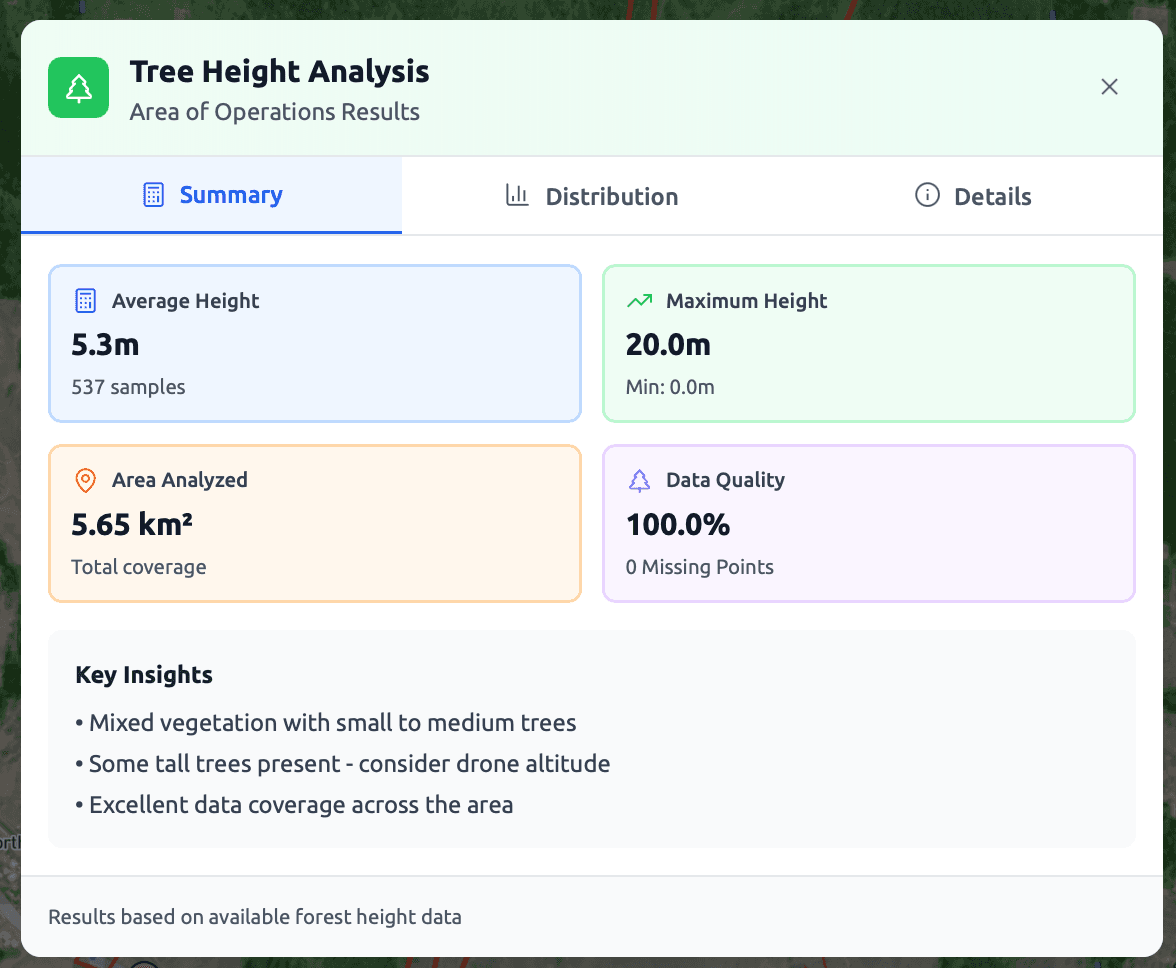Click the 20.0m maximum height value

point(668,343)
